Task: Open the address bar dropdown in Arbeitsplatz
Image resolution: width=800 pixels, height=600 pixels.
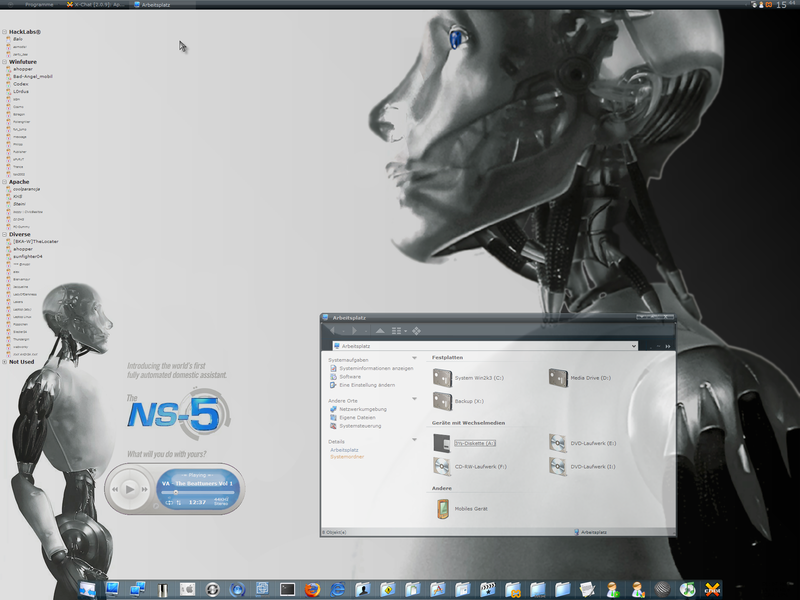Action: [x=634, y=346]
